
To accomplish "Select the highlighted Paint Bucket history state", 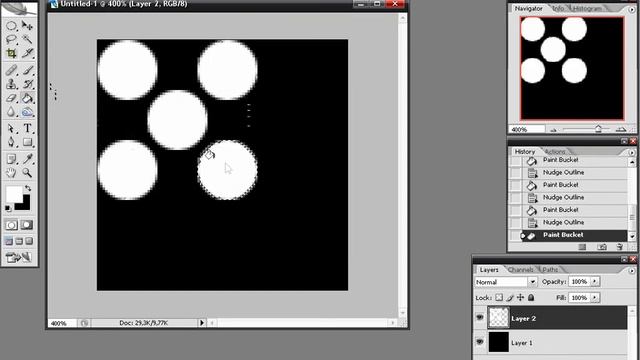I will coord(574,235).
